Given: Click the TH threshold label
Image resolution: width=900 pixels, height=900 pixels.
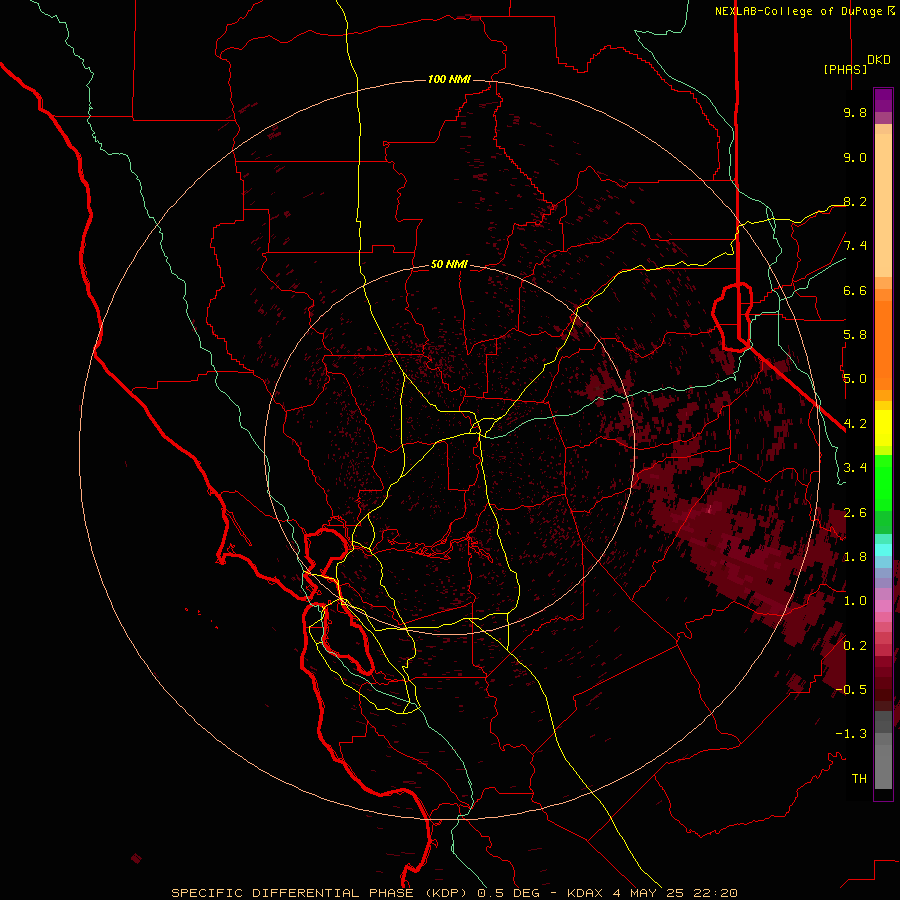Looking at the screenshot, I should [859, 778].
